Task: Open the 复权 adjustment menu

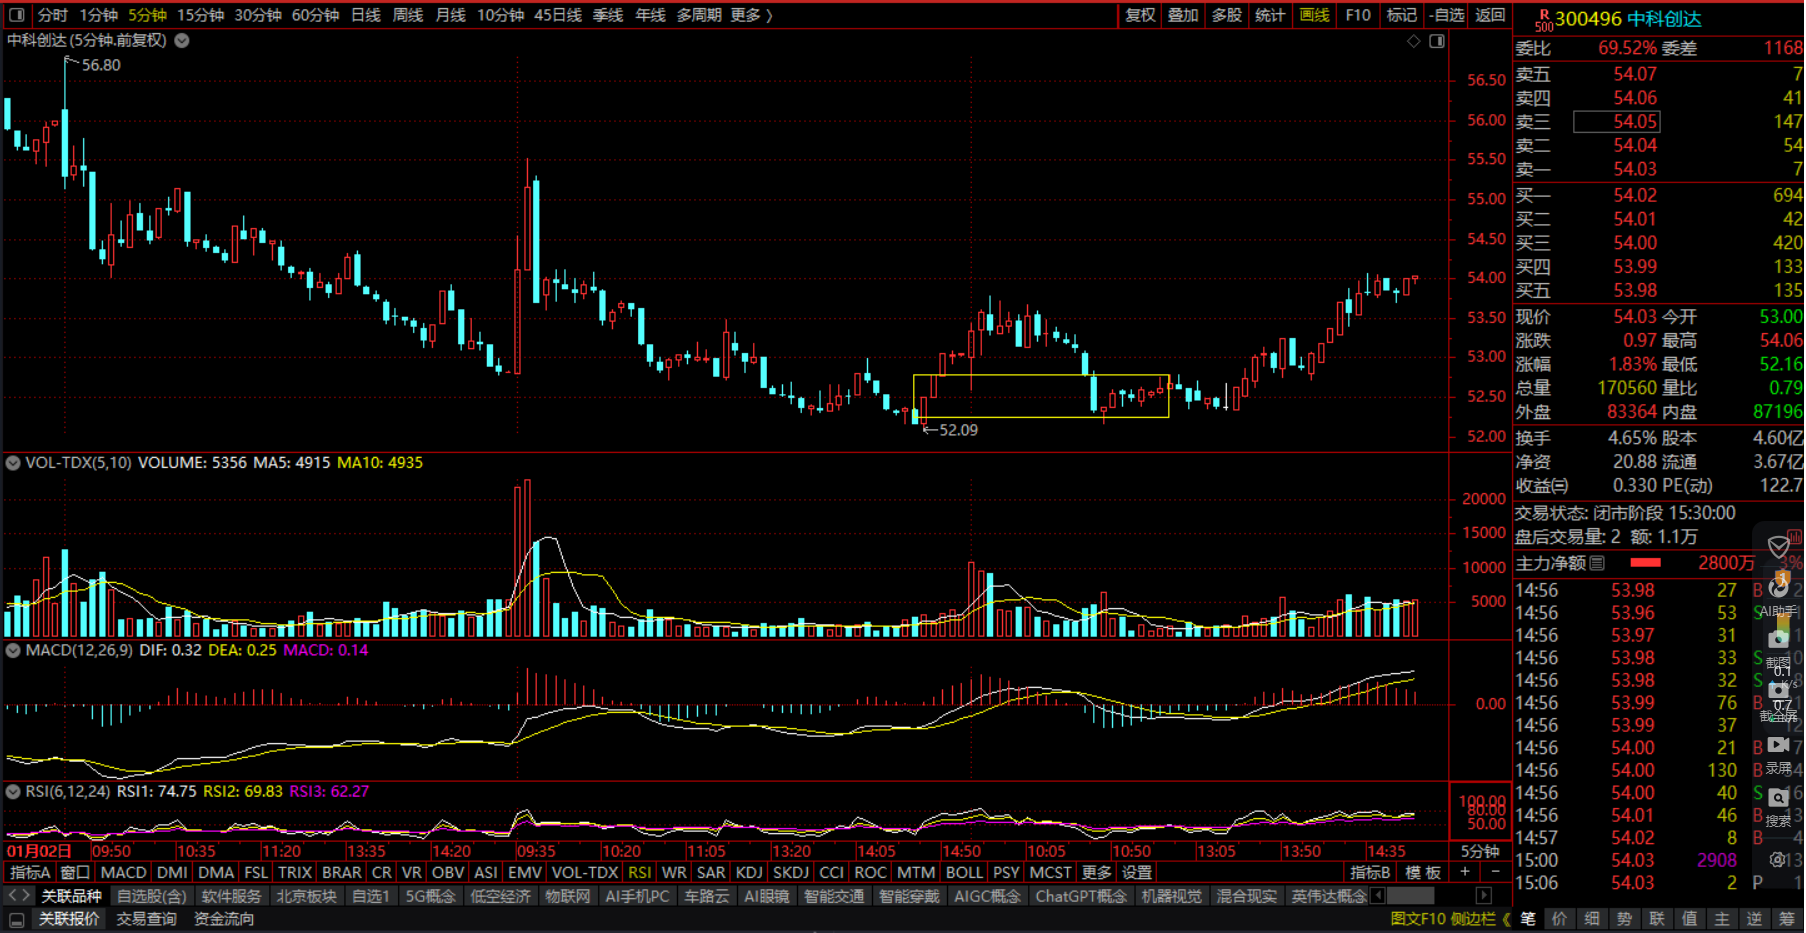Action: [1140, 15]
